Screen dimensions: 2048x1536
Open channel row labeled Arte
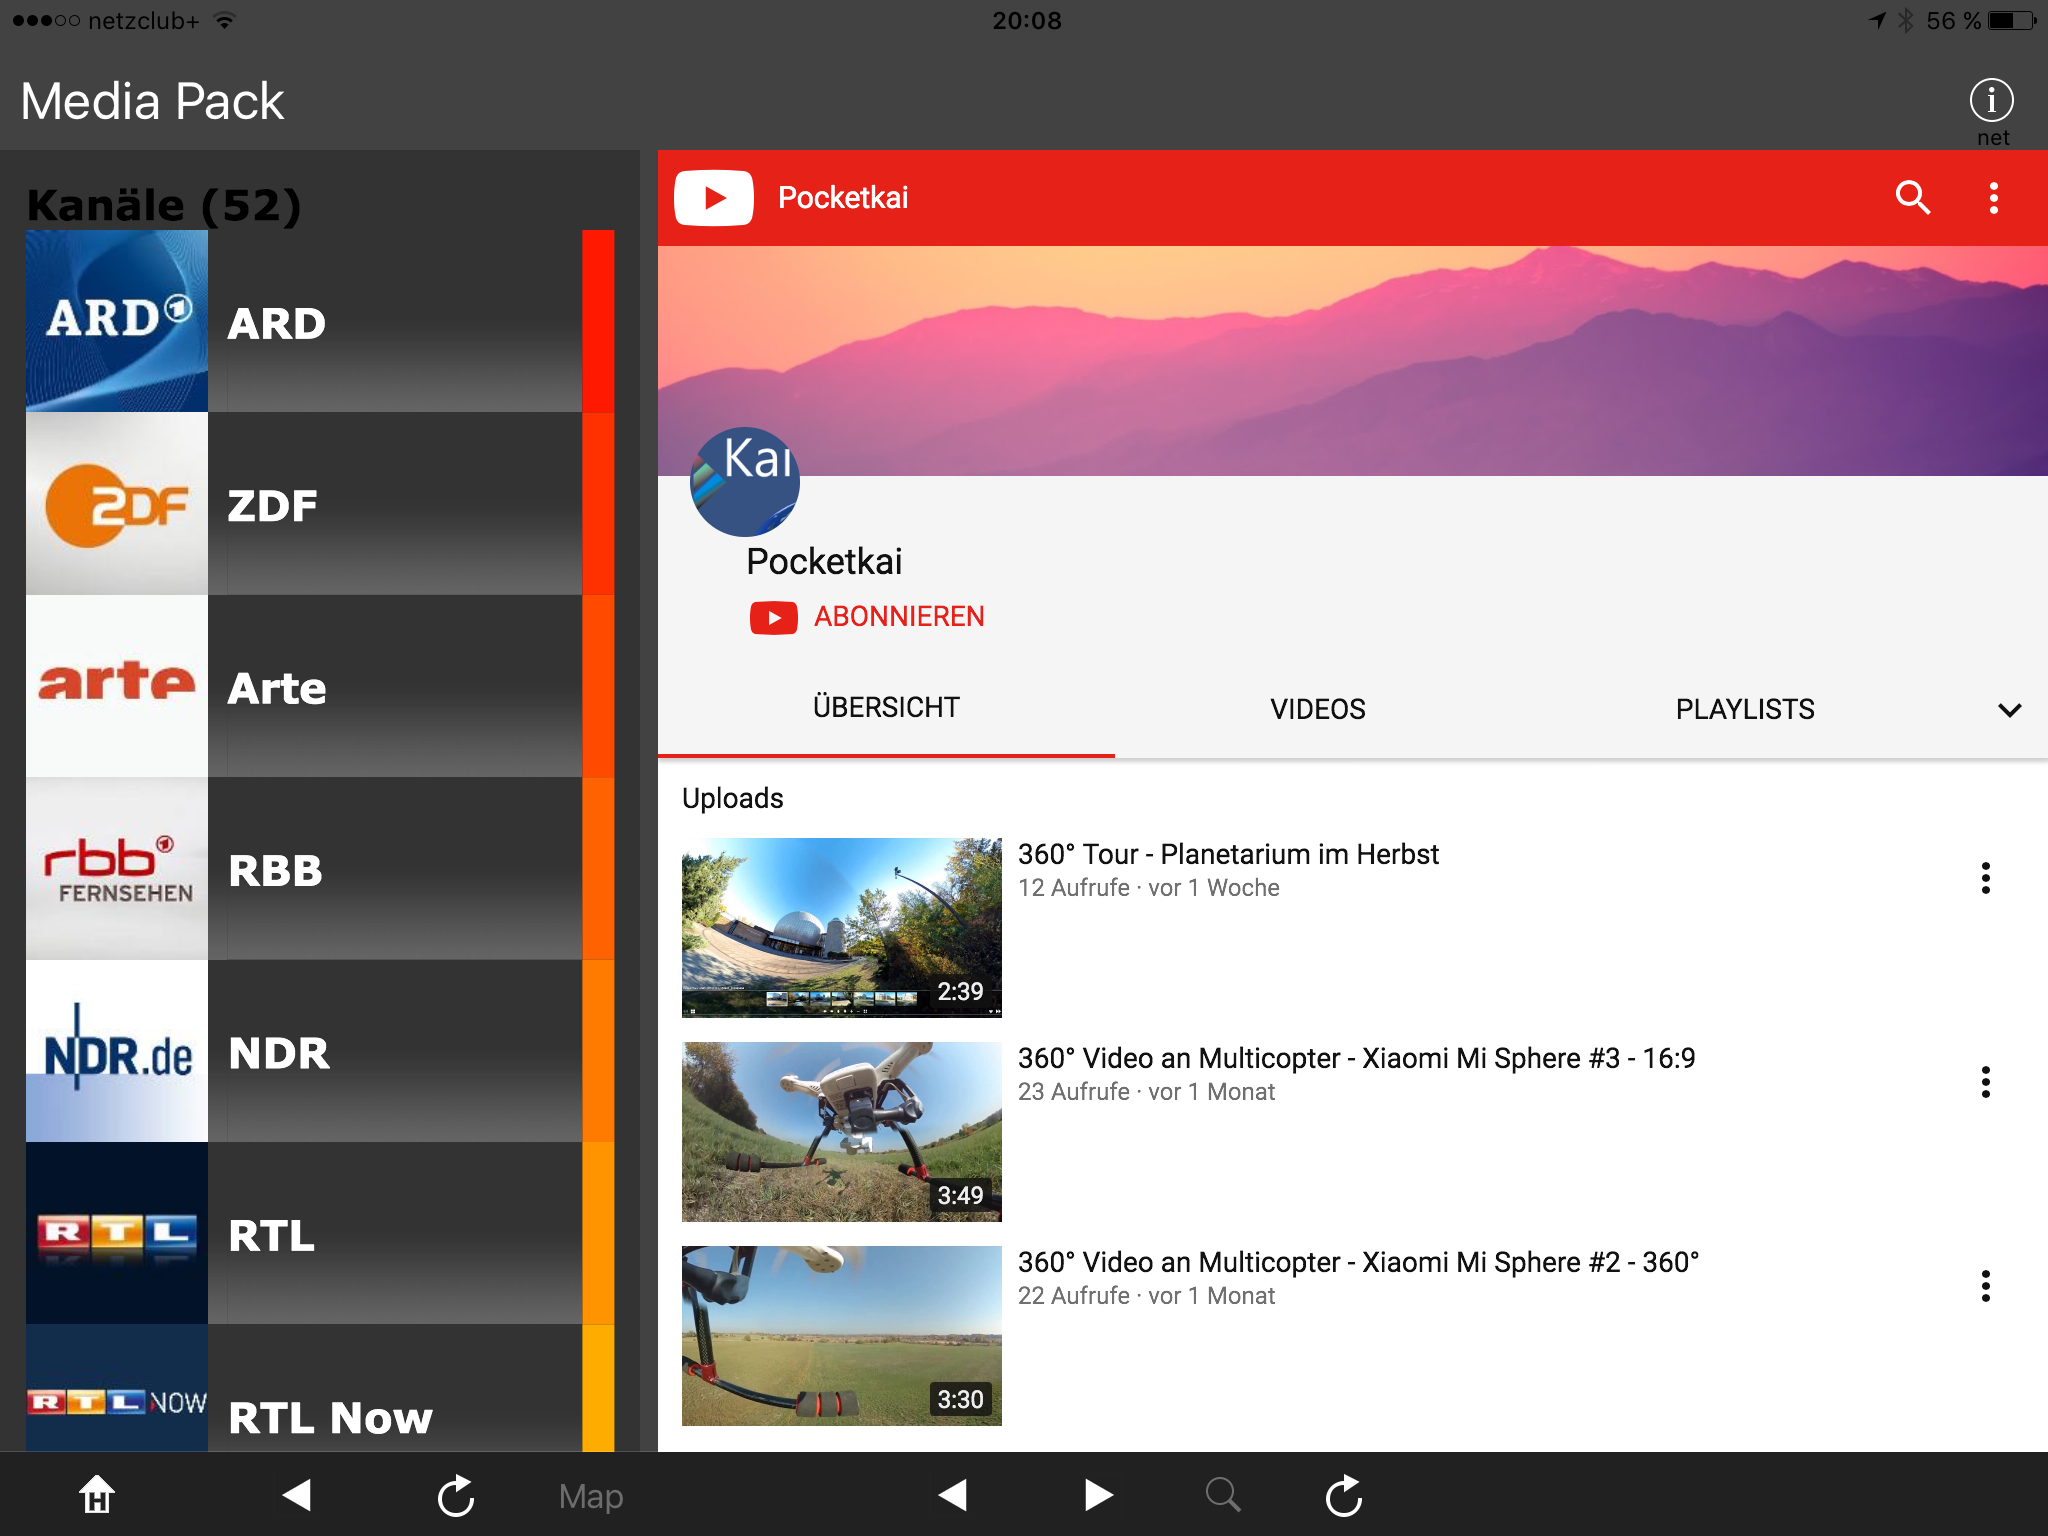click(320, 686)
